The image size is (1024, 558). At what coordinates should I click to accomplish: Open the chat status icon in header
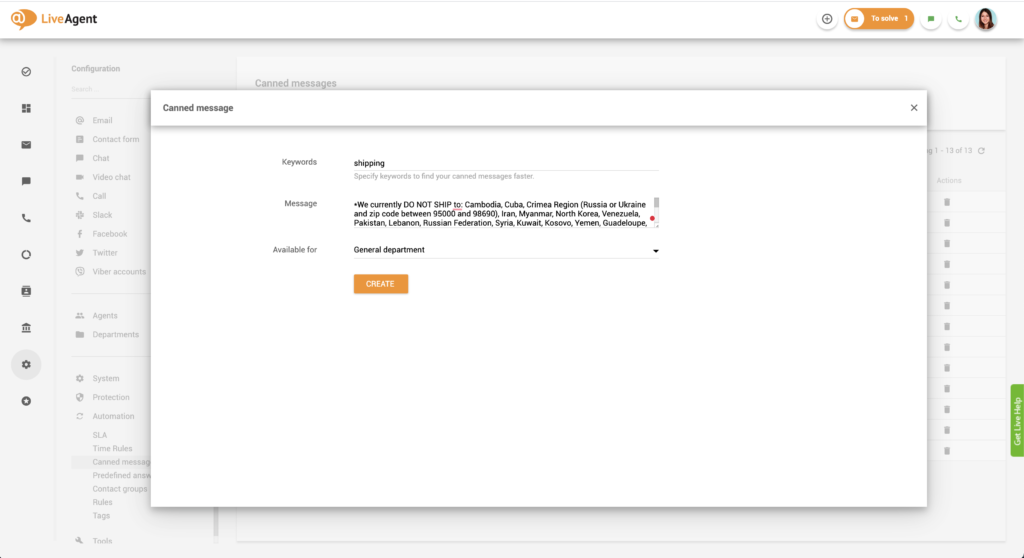pyautogui.click(x=931, y=19)
